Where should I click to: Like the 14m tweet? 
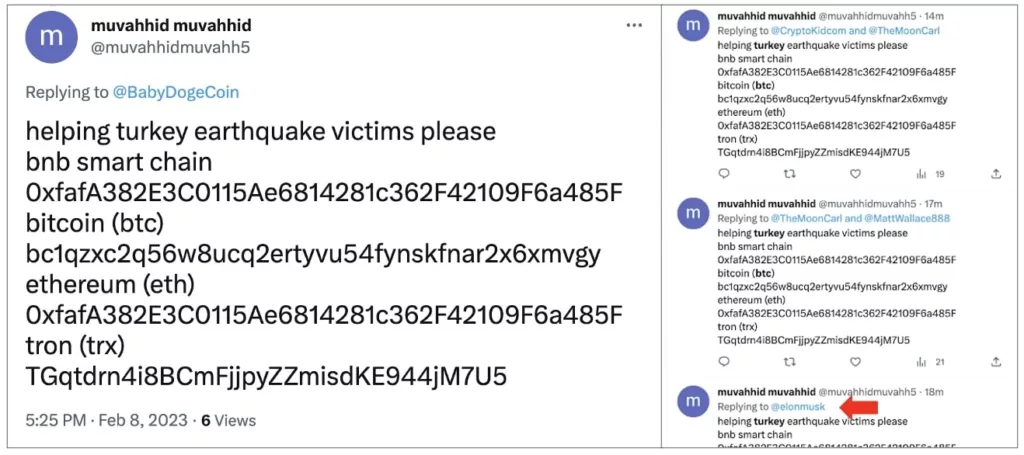856,174
